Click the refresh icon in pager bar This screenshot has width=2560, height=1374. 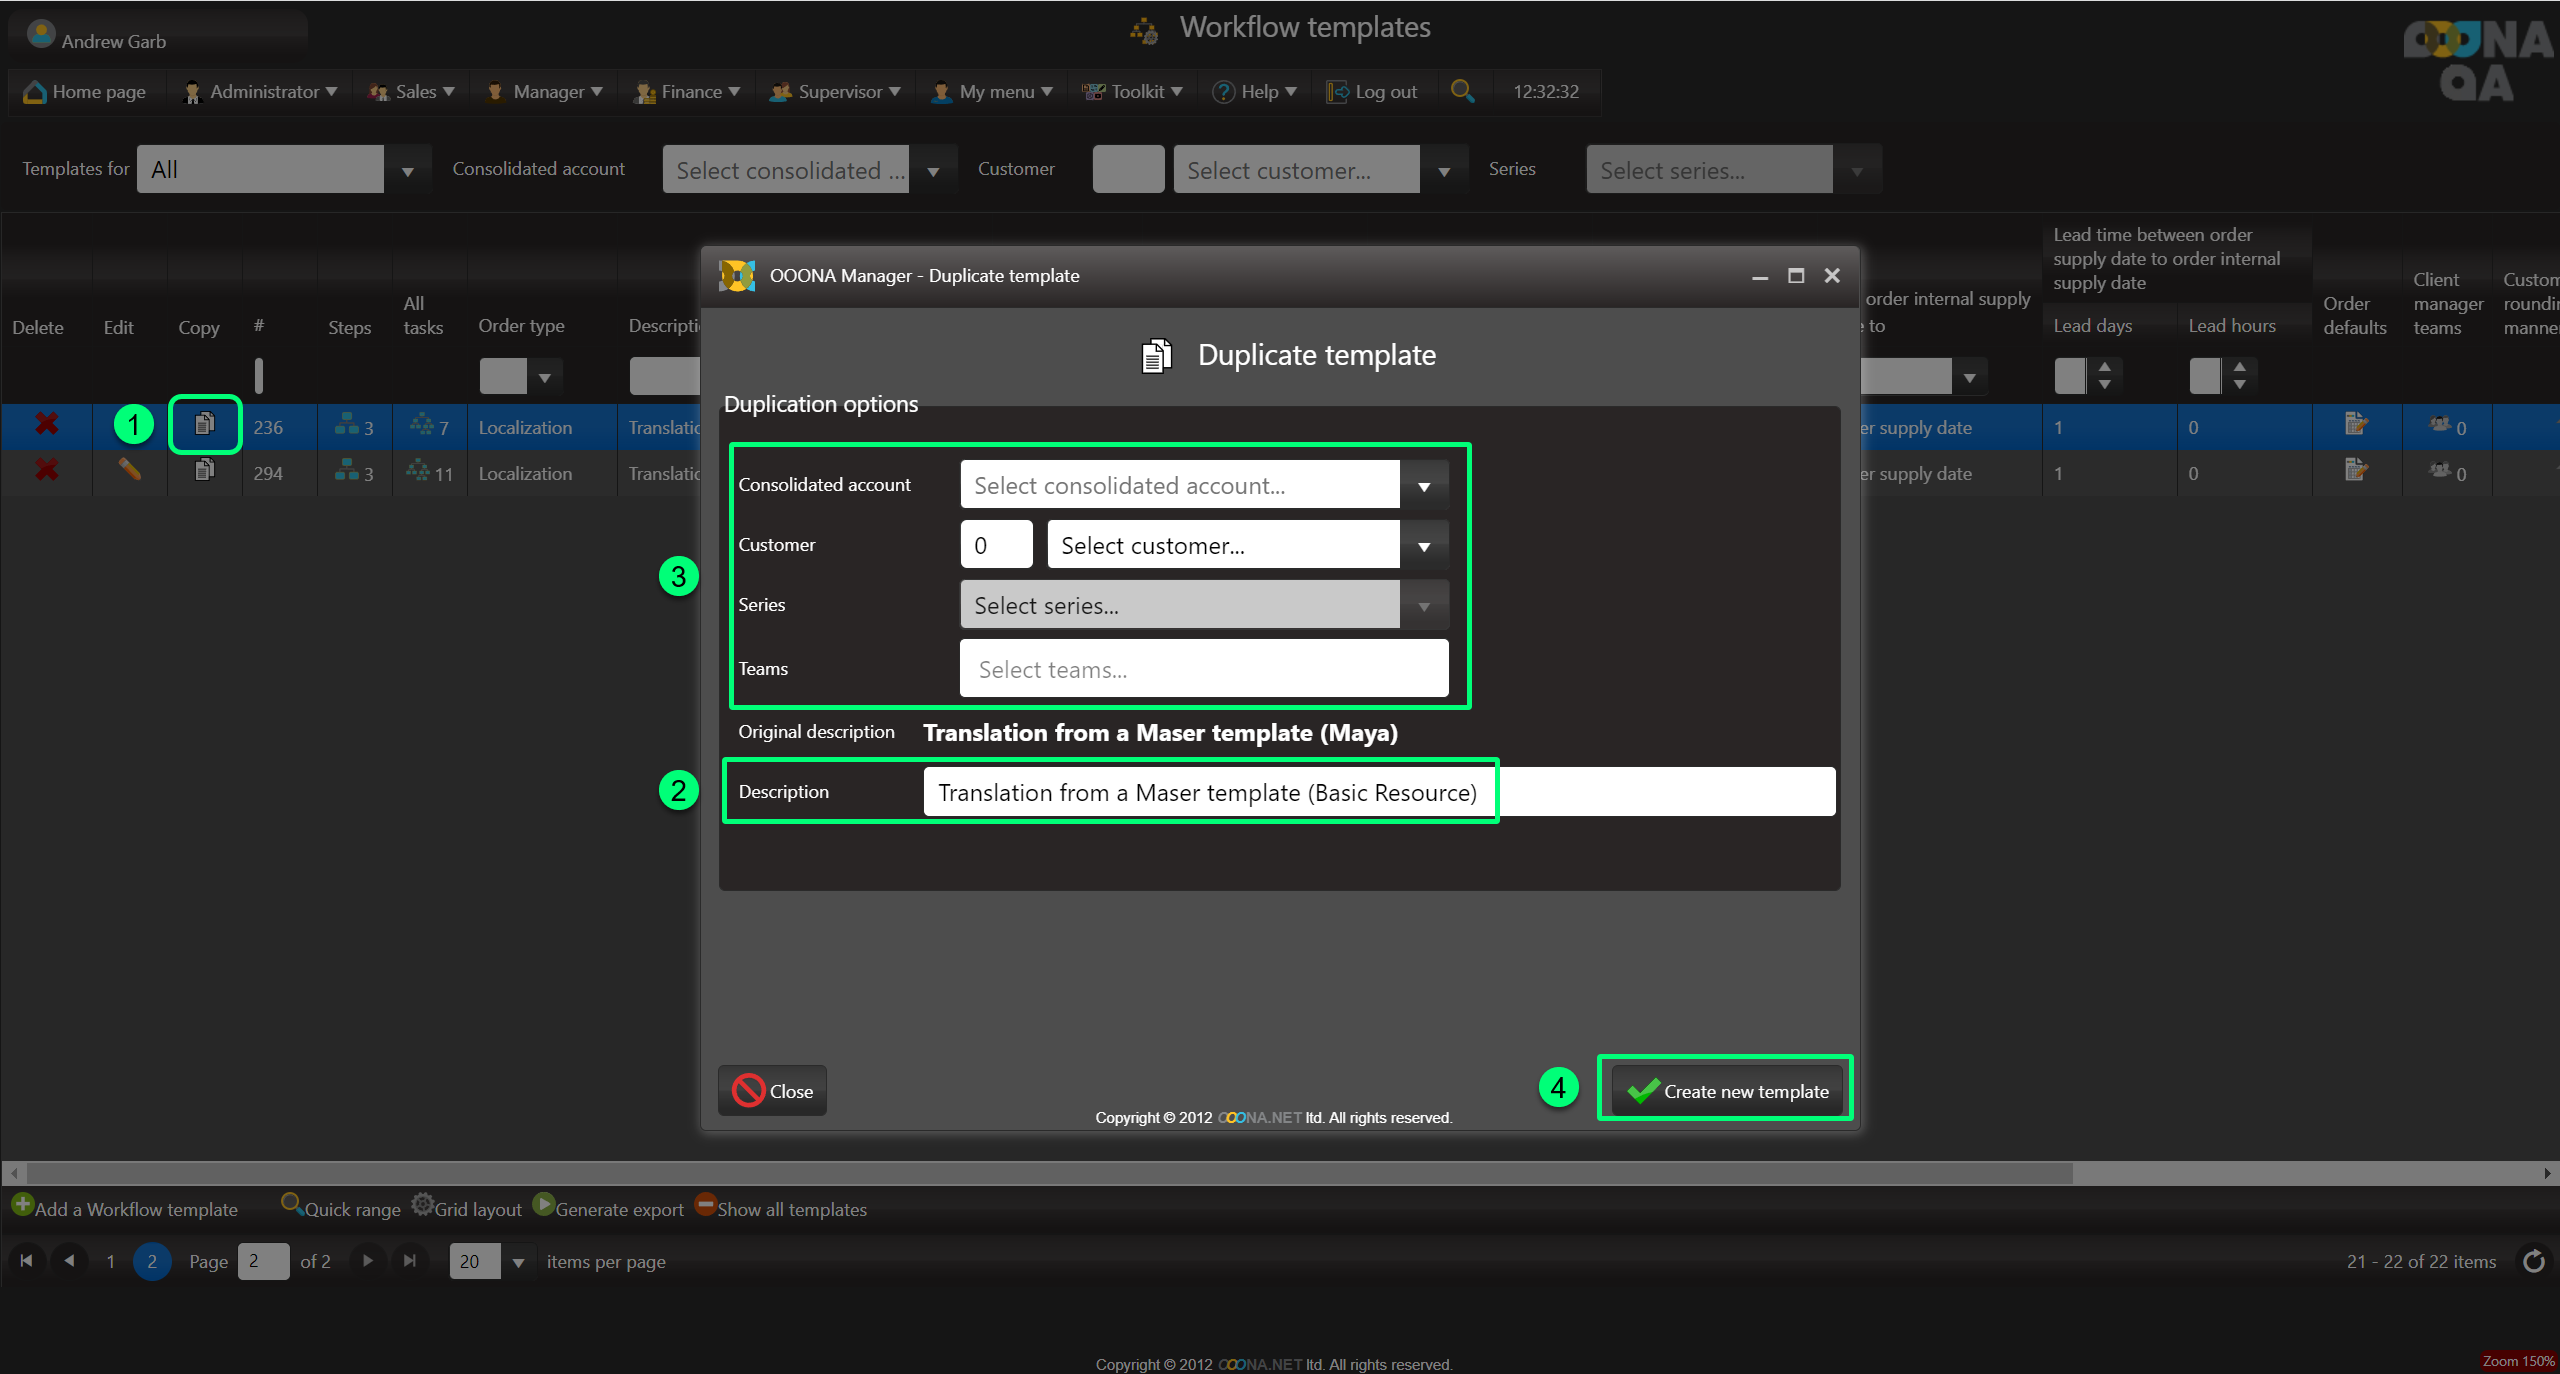click(2533, 1261)
